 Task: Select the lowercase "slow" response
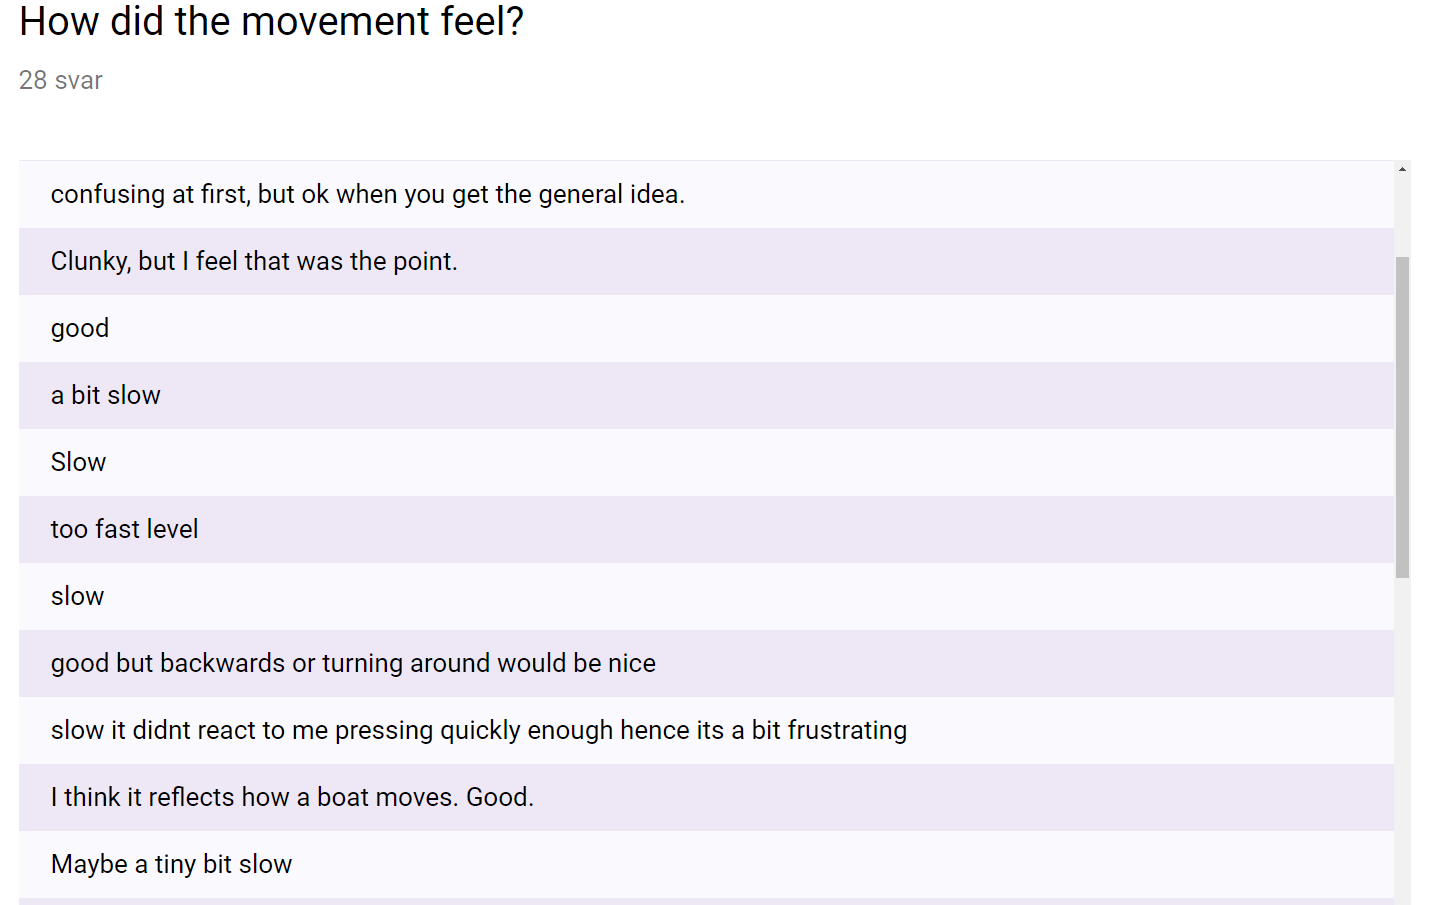(77, 596)
